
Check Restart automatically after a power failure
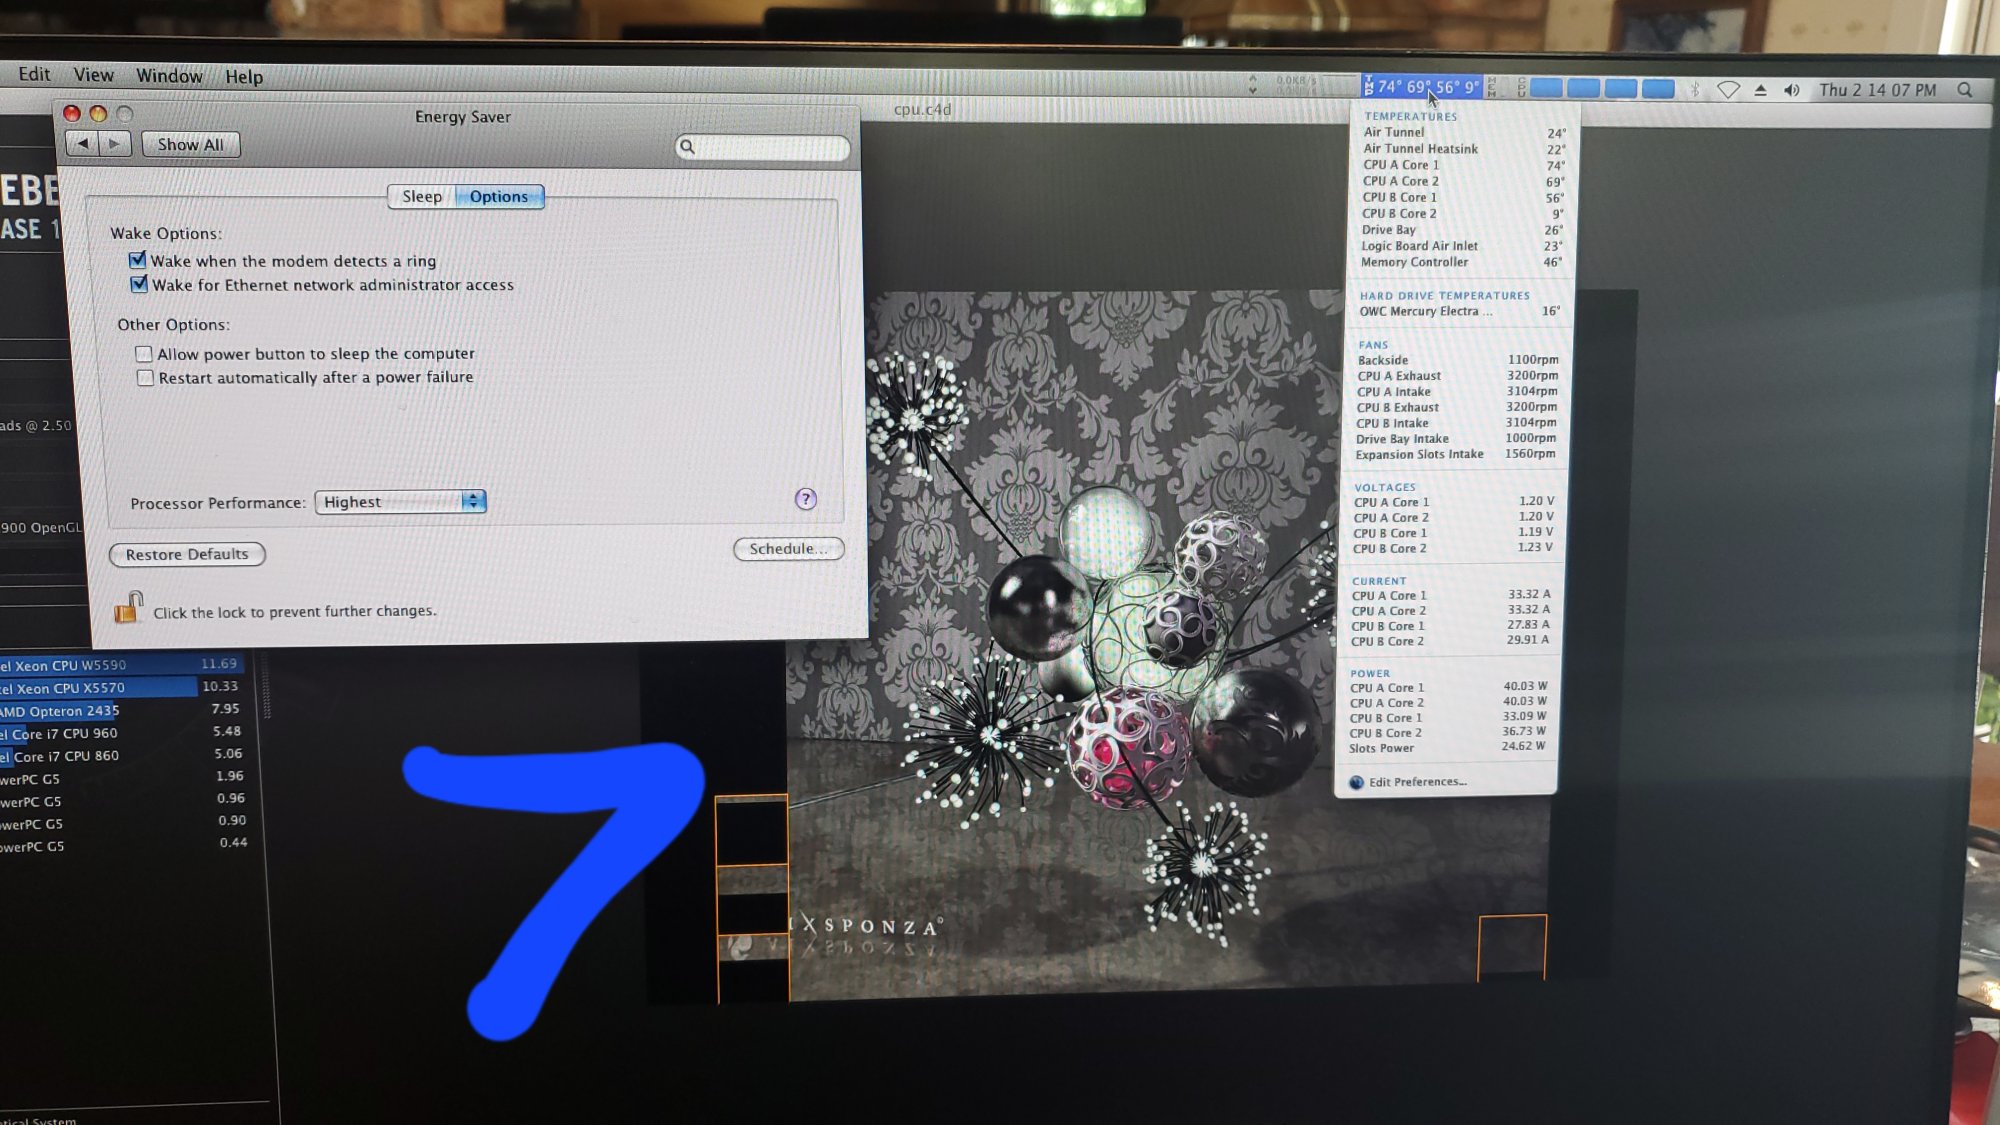(145, 377)
